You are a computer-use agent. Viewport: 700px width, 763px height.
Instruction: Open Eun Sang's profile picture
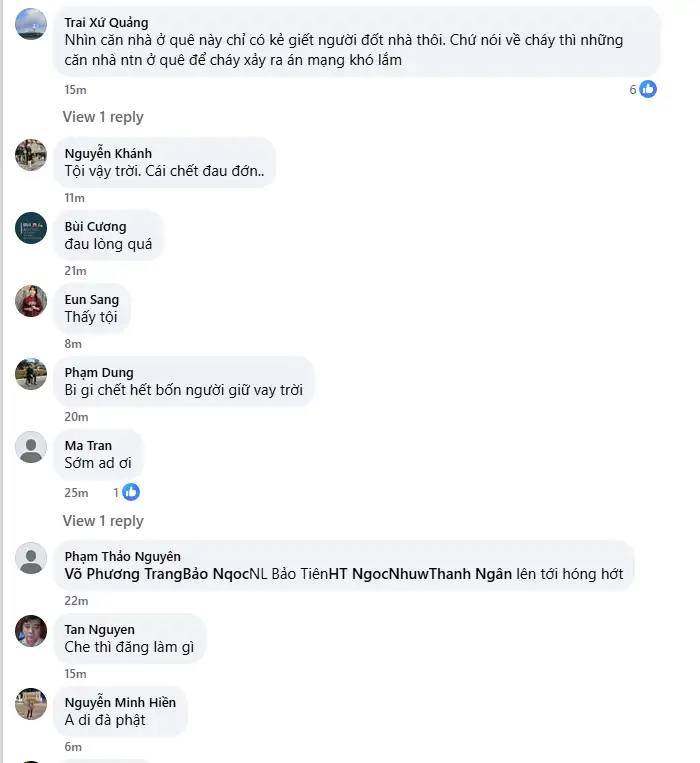click(31, 301)
